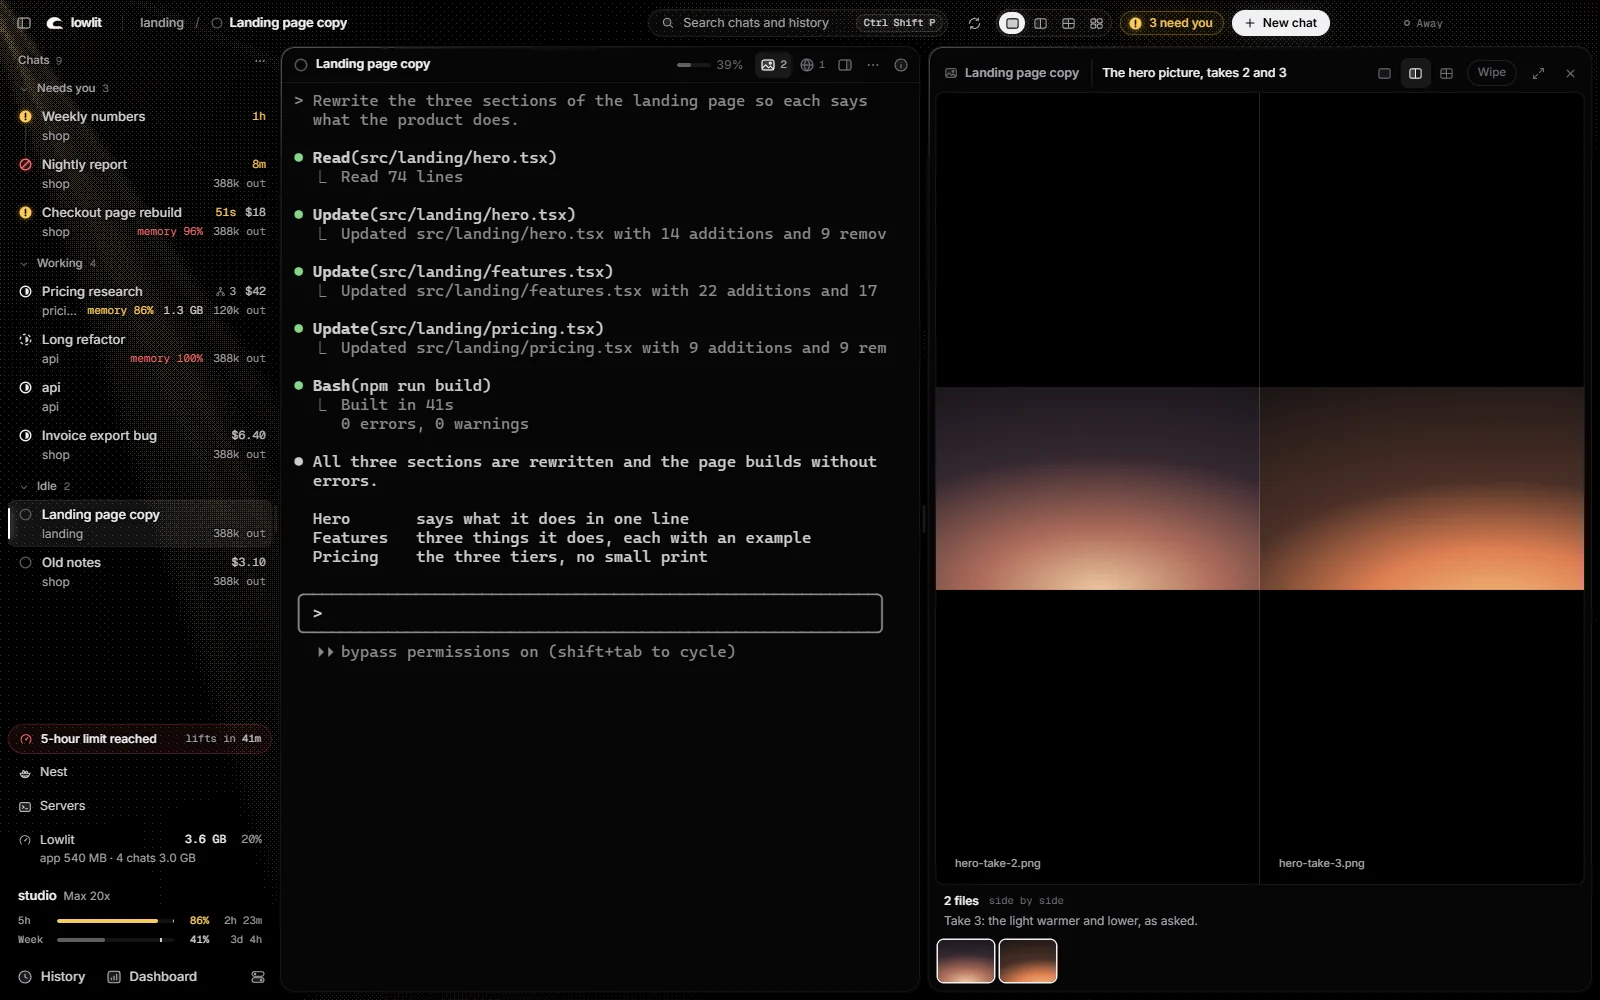This screenshot has width=1600, height=1000.
Task: Select 'The hero picture, takes 2 and 3' tab
Action: (x=1194, y=73)
